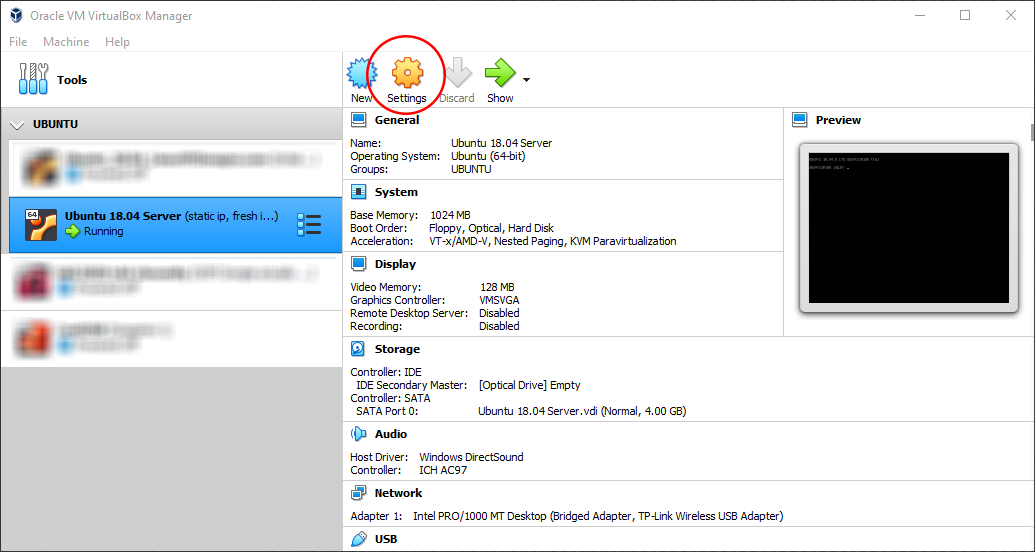The width and height of the screenshot is (1035, 552).
Task: Collapse the UBUNTU group chevron
Action: pos(19,125)
